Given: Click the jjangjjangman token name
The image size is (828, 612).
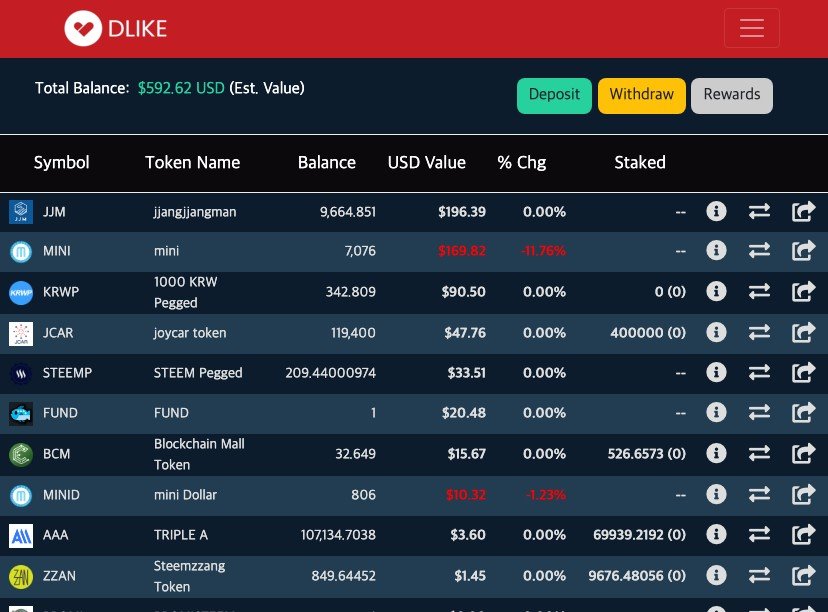Looking at the screenshot, I should coord(195,212).
